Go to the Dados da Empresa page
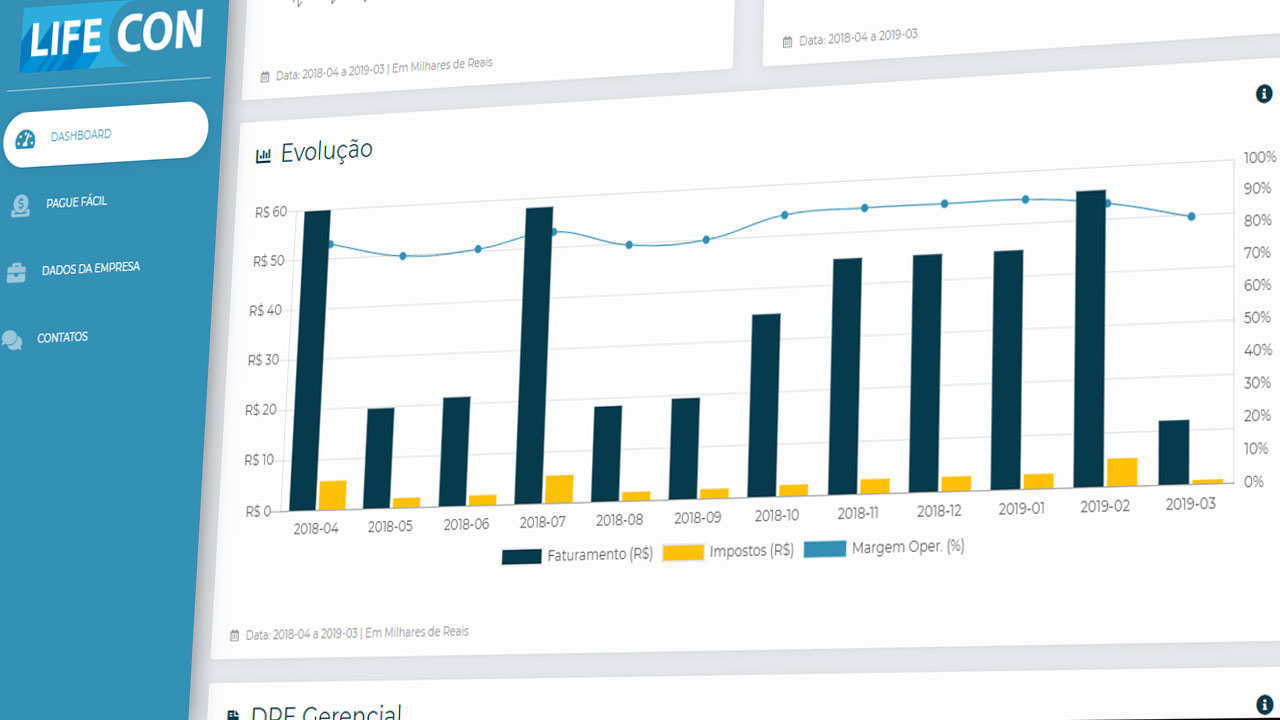The width and height of the screenshot is (1280, 720). click(x=91, y=269)
